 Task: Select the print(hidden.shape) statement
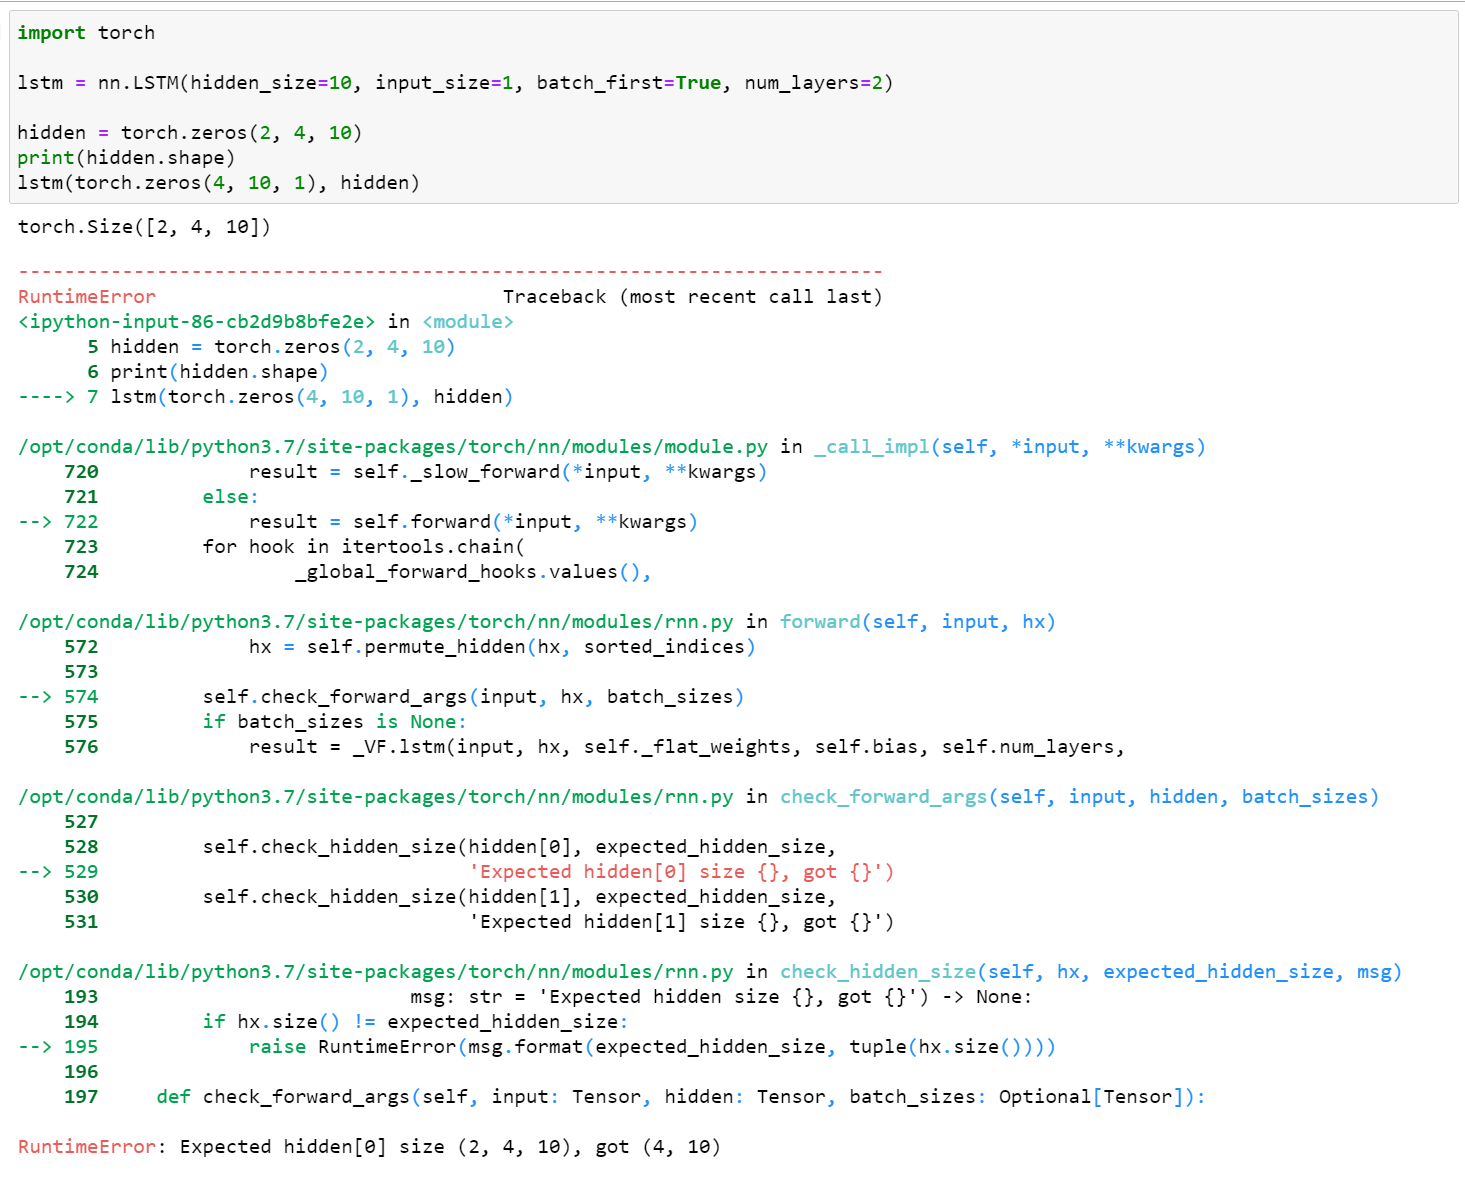(125, 157)
